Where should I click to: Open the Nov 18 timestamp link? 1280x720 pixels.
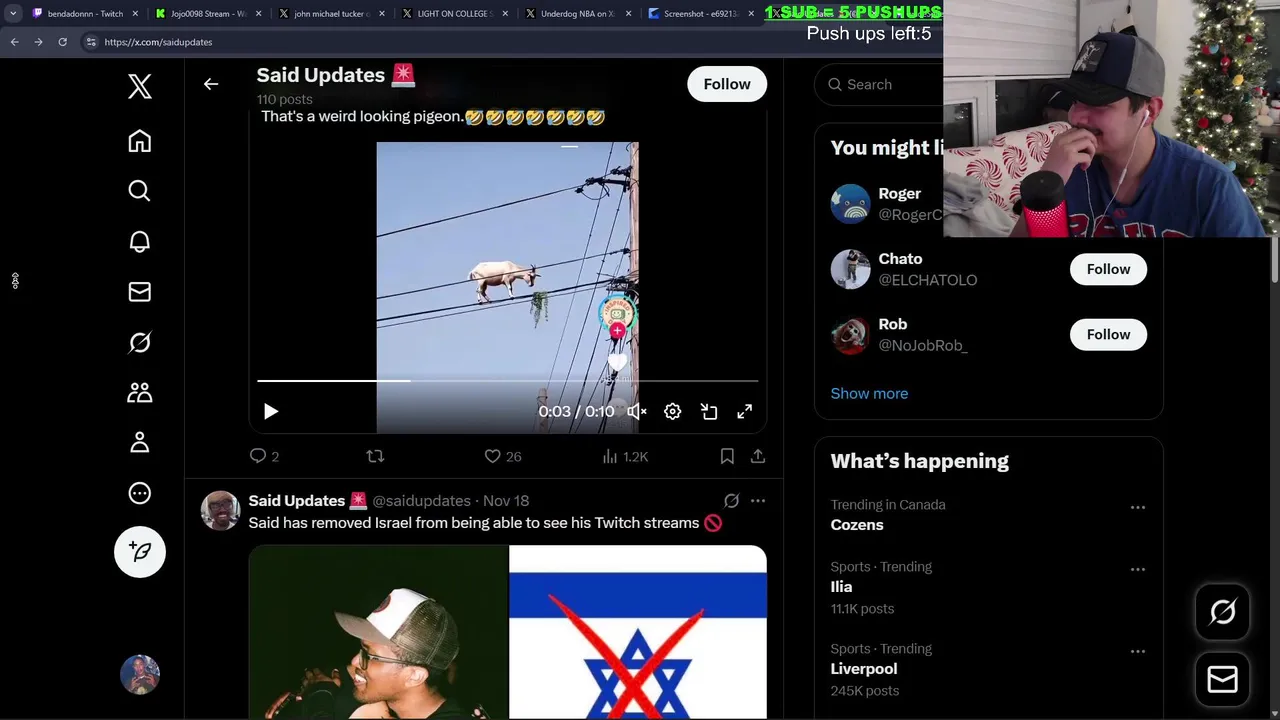click(506, 501)
